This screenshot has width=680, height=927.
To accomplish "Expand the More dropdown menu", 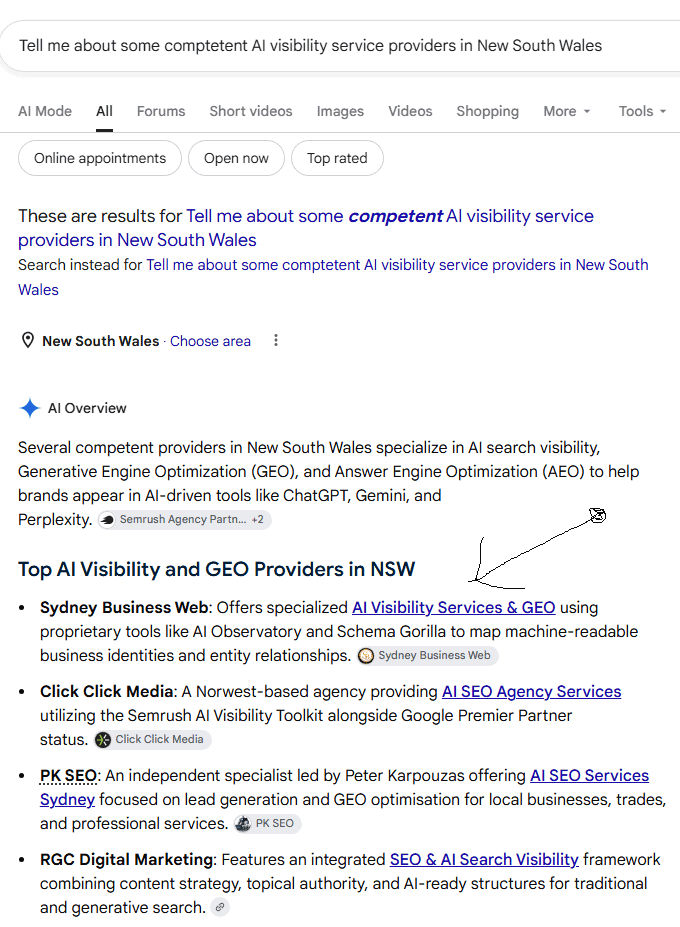I will 566,111.
